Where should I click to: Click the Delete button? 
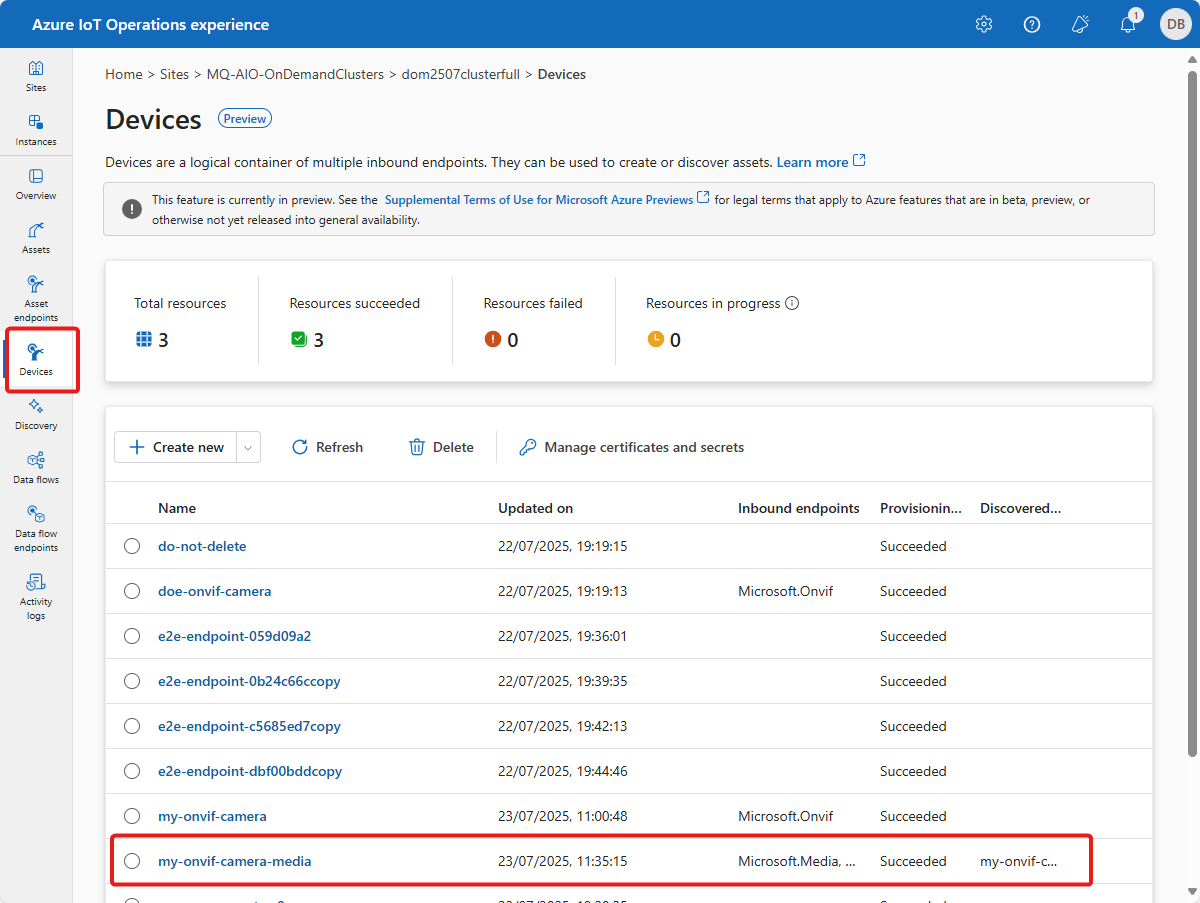[441, 447]
